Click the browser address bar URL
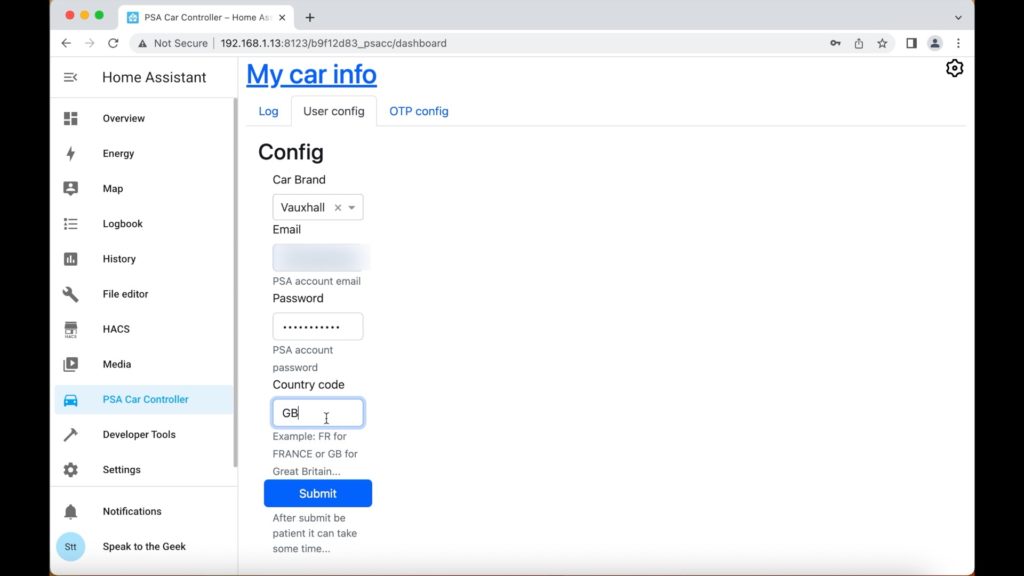Screen dimensions: 1024x576 (x=334, y=43)
